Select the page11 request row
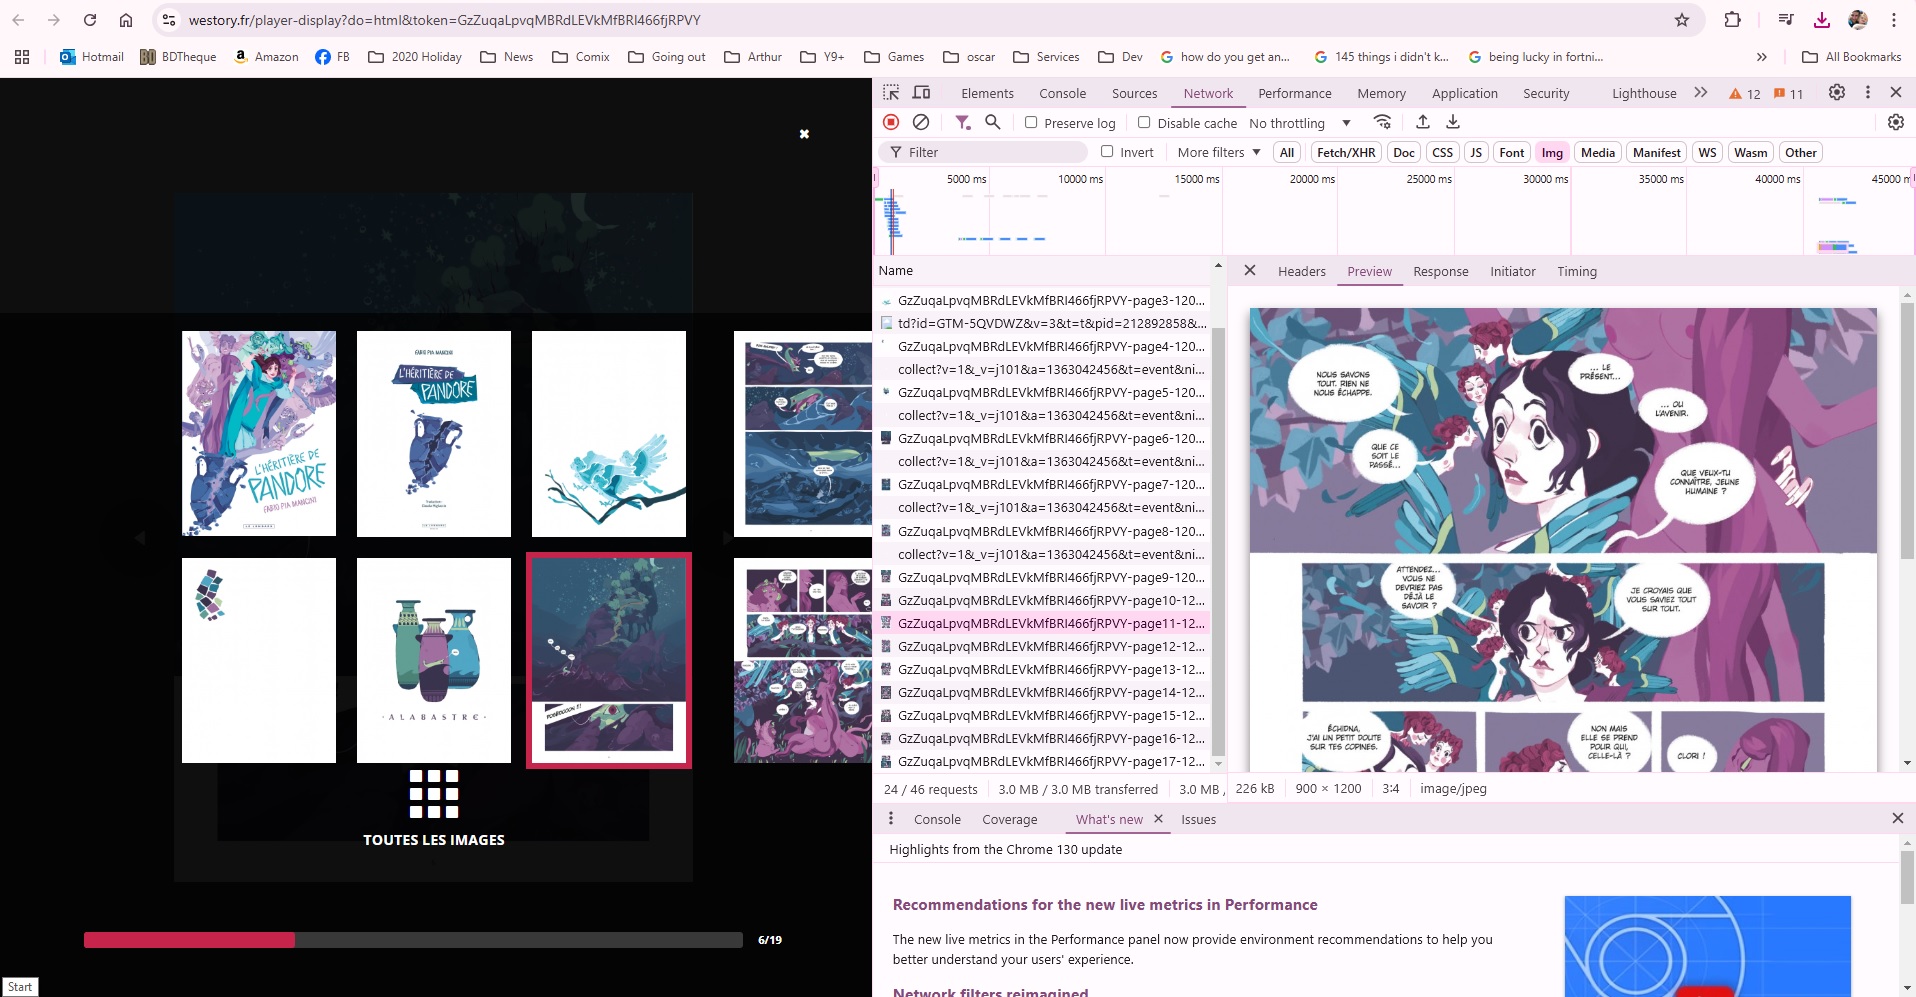The height and width of the screenshot is (997, 1916). coord(1043,623)
